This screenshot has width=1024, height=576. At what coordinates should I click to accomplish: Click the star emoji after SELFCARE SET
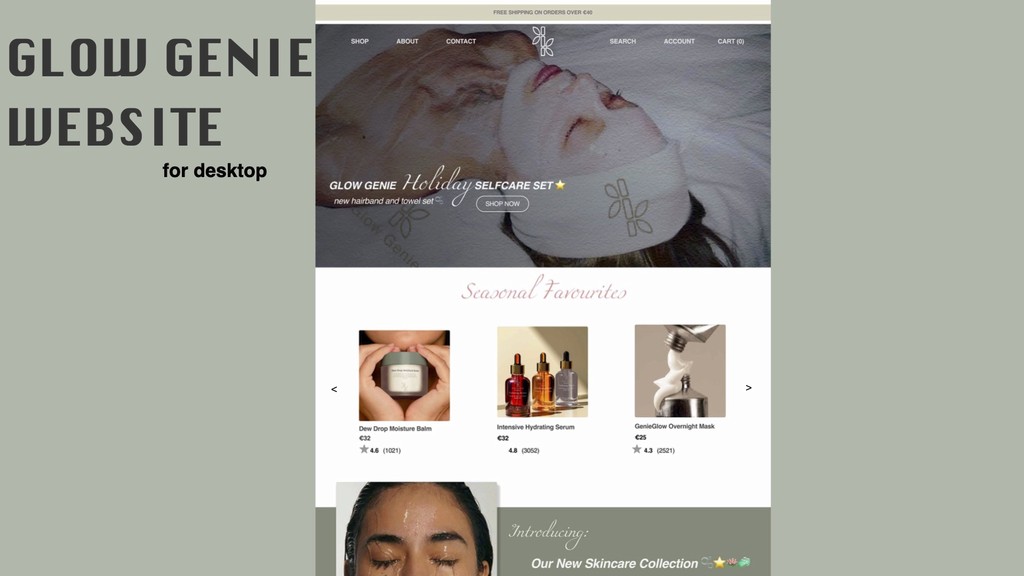coord(560,185)
